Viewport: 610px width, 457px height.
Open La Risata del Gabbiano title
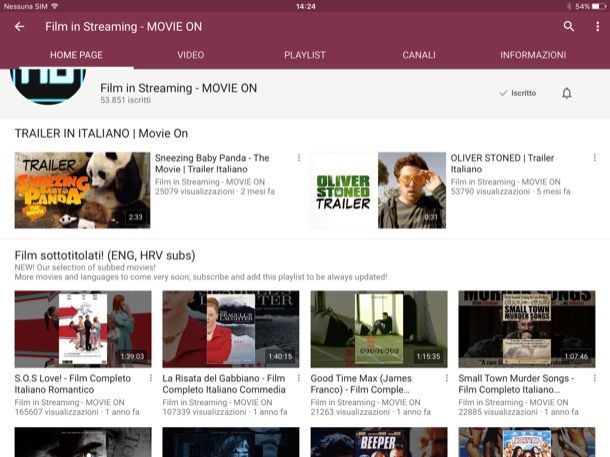(x=224, y=384)
